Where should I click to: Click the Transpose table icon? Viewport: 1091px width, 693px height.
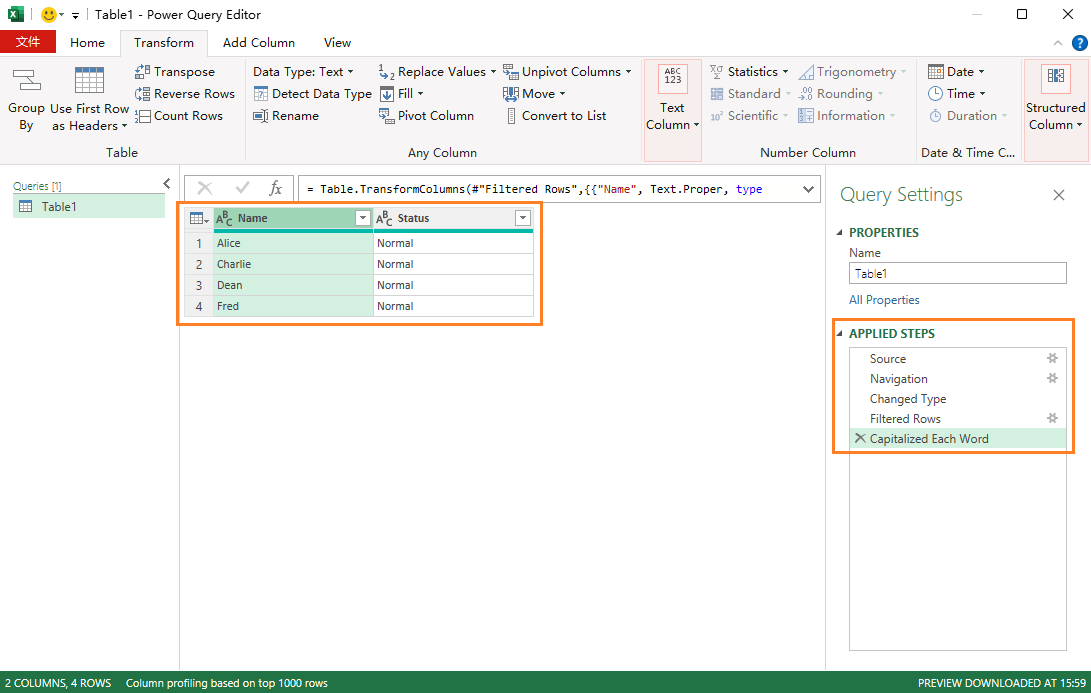142,72
